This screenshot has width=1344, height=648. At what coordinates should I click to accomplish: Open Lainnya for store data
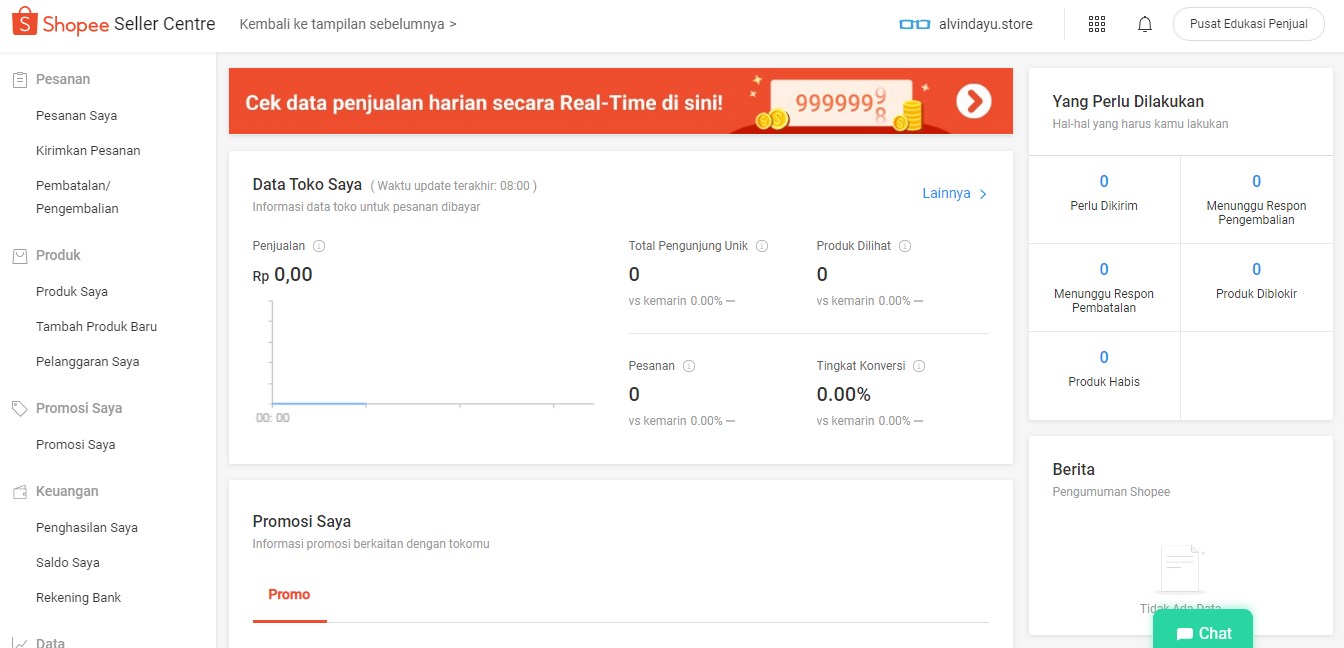click(954, 194)
